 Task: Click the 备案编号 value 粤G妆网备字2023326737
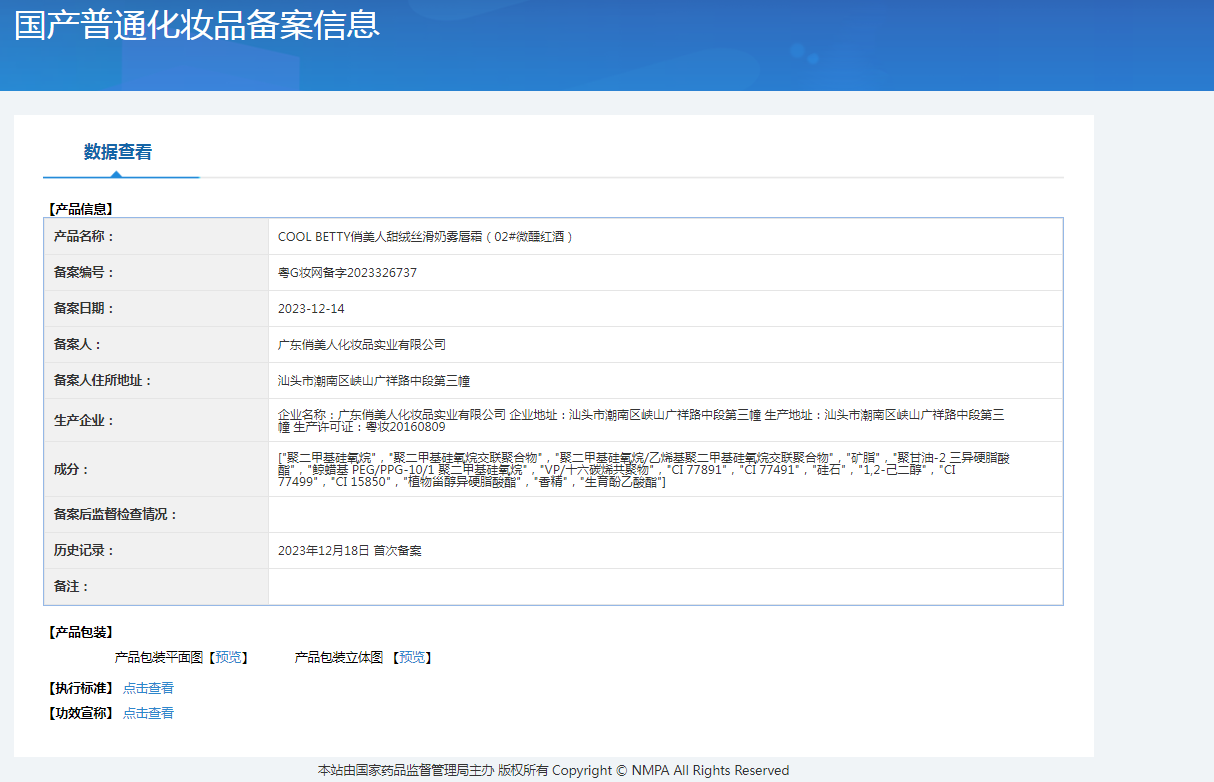click(347, 273)
